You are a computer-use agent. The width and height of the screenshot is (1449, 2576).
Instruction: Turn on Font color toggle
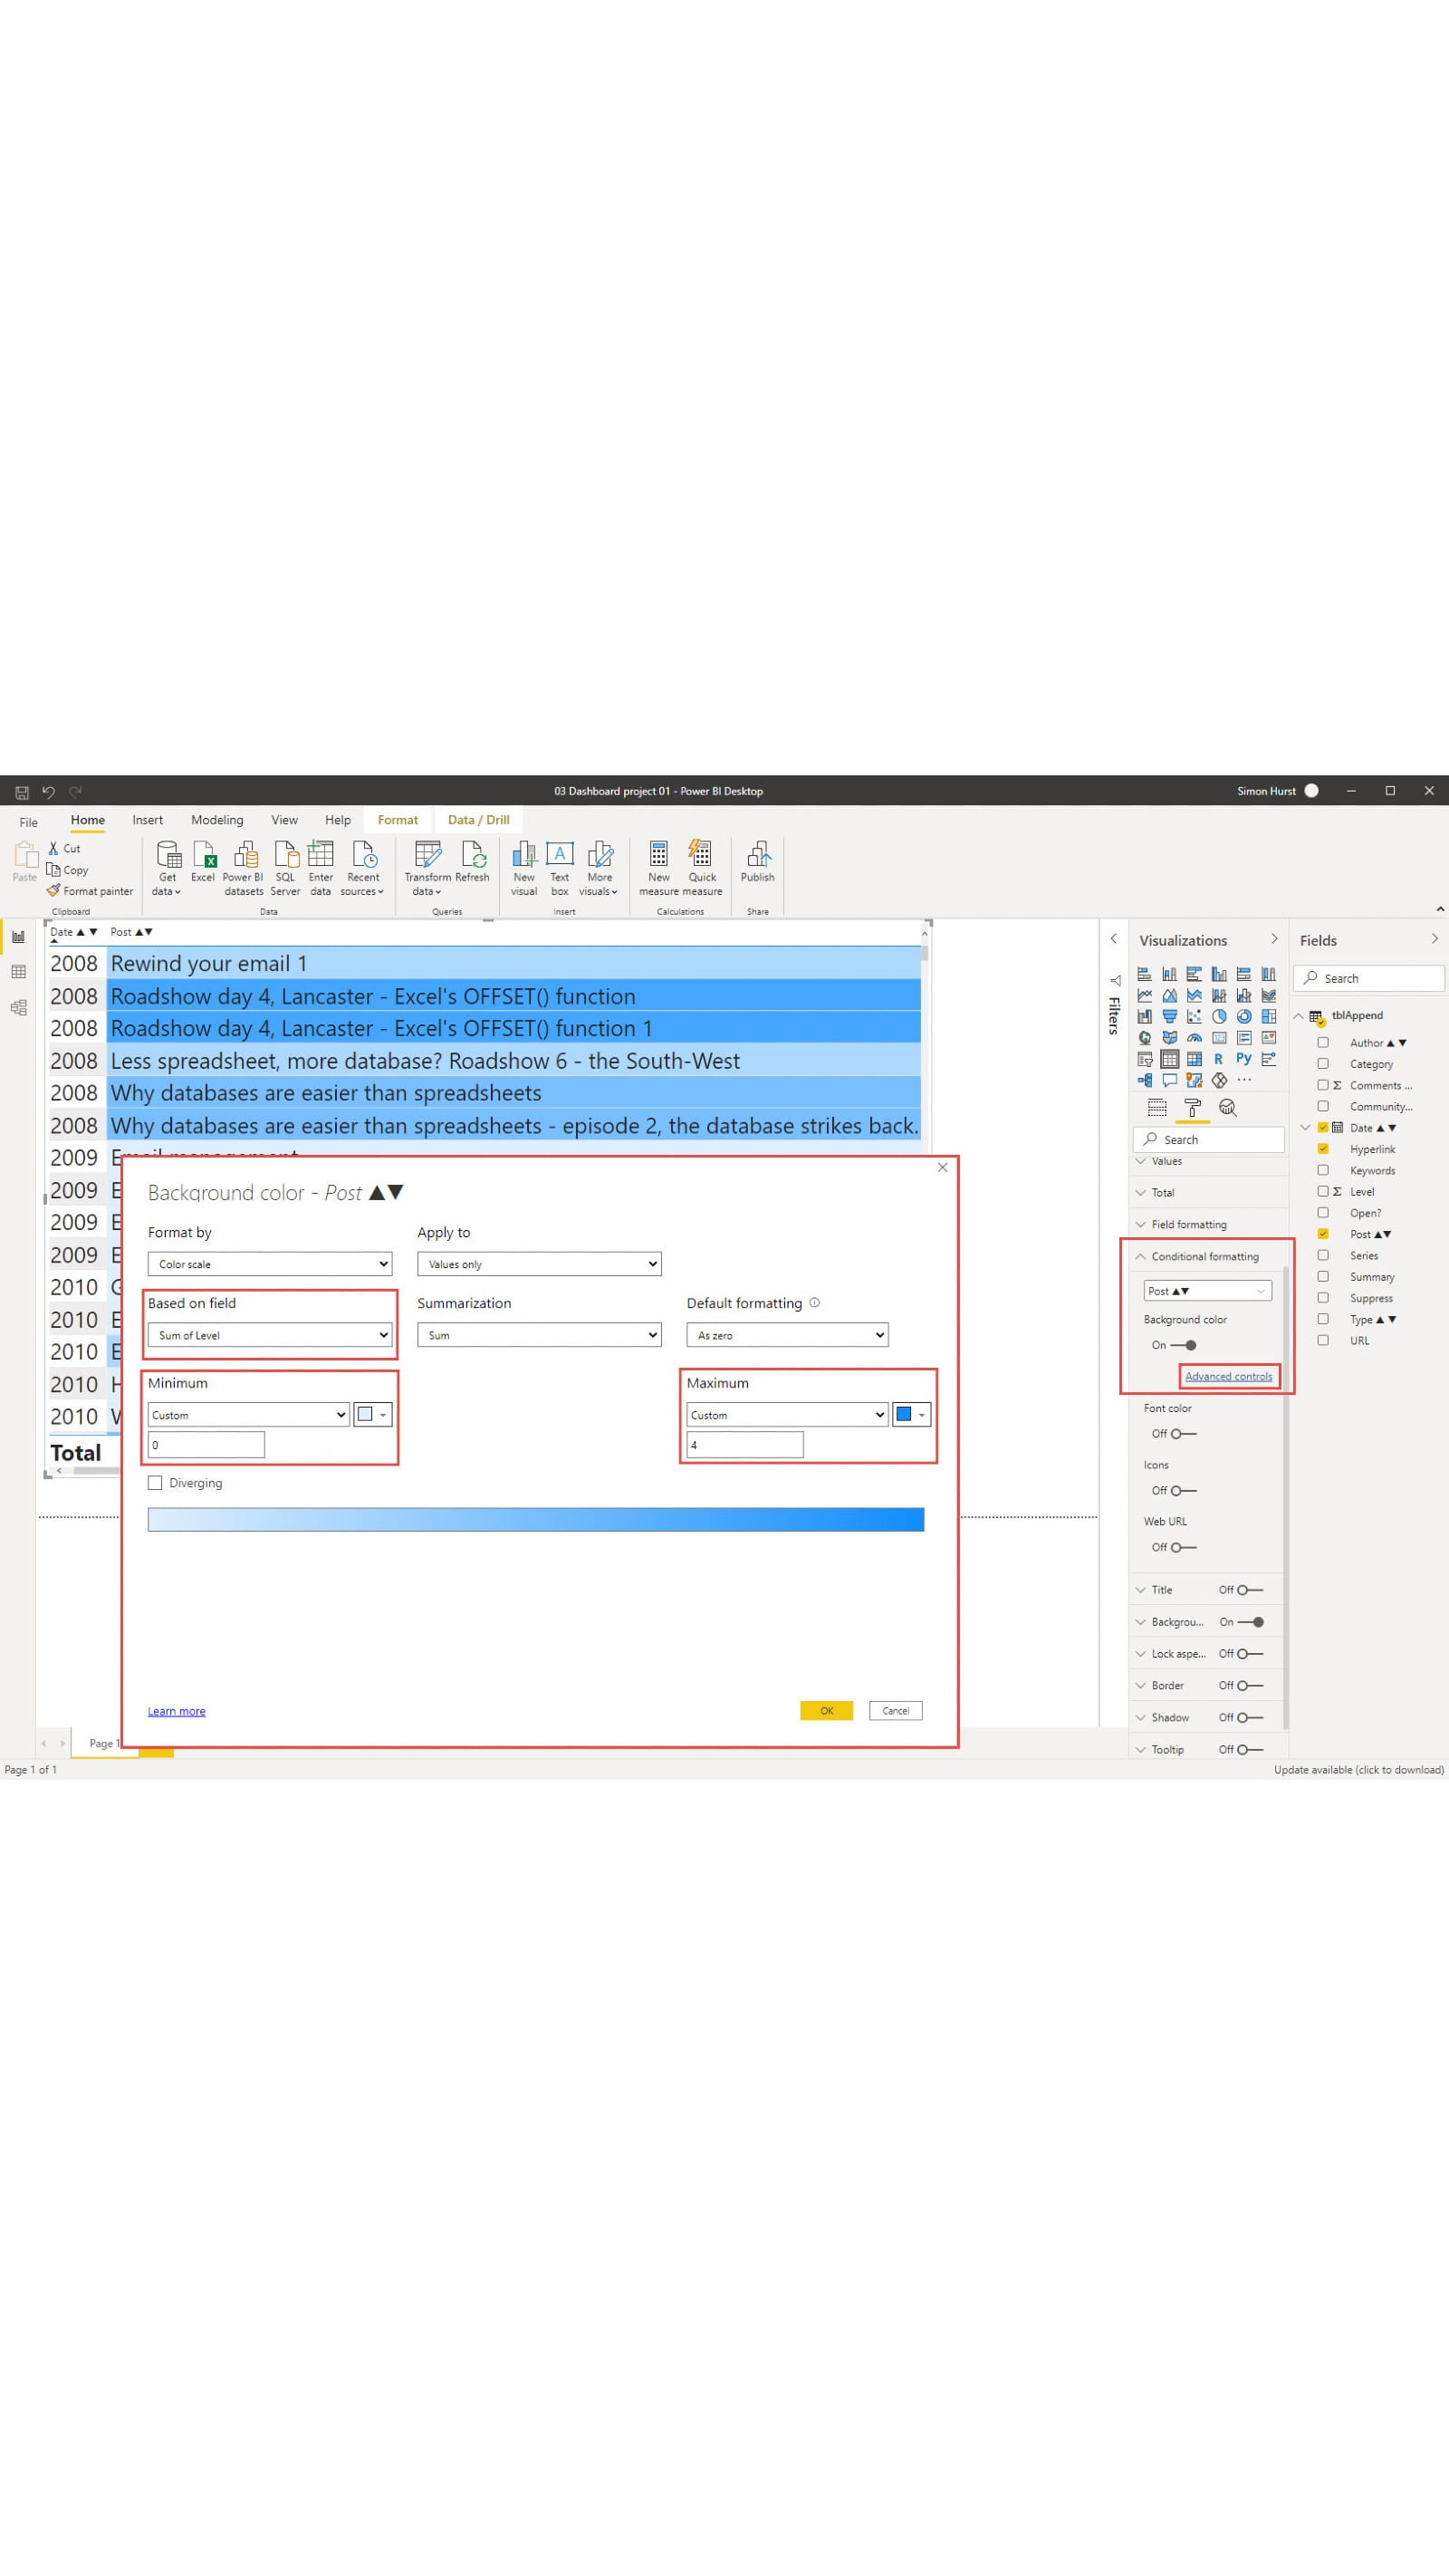1178,1433
